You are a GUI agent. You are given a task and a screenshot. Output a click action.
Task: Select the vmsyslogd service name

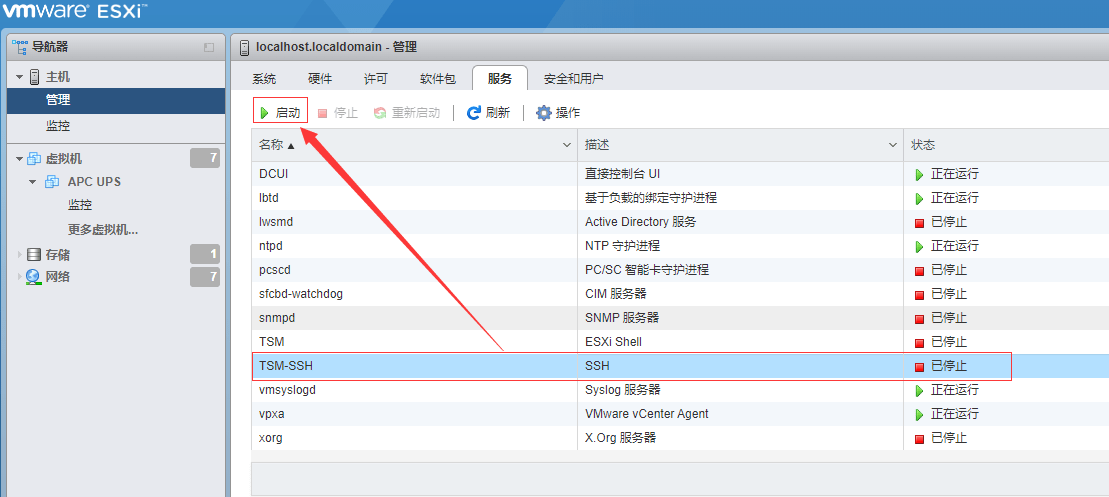tap(287, 390)
